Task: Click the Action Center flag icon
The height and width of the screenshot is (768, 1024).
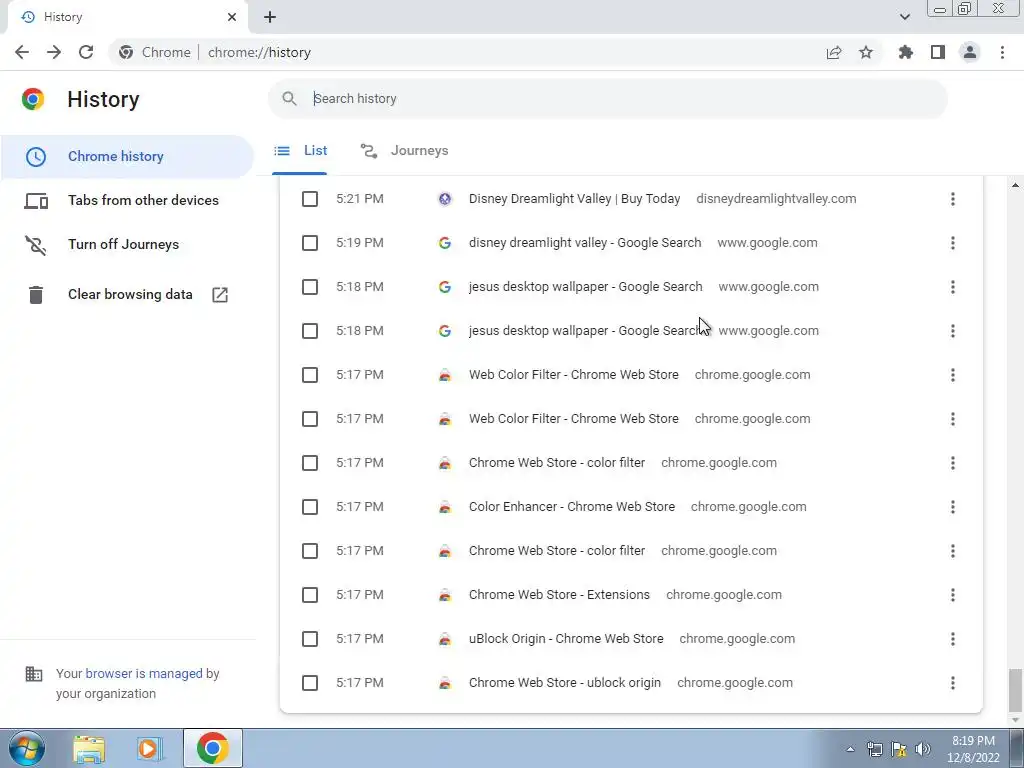Action: [x=899, y=749]
